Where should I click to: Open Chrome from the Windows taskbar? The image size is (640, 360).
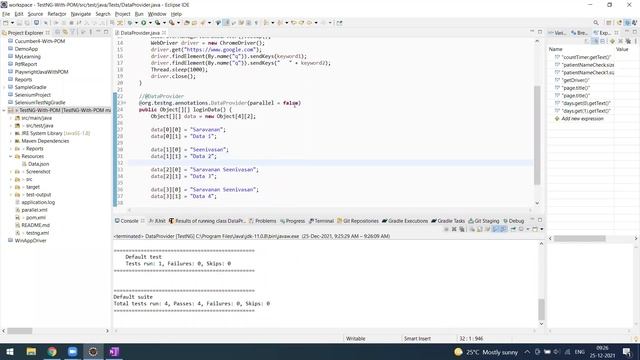click(x=52, y=352)
